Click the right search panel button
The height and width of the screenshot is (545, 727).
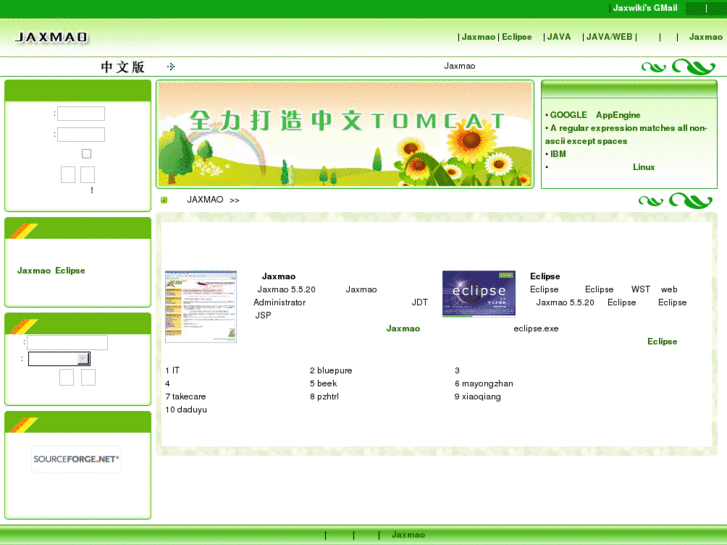click(x=88, y=378)
